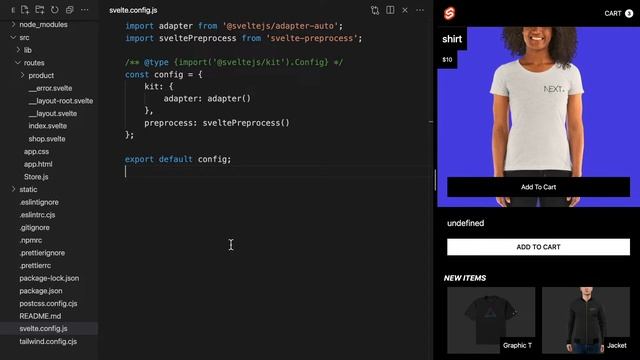Collapse all folders in explorer
640x360 pixels.
tap(70, 10)
